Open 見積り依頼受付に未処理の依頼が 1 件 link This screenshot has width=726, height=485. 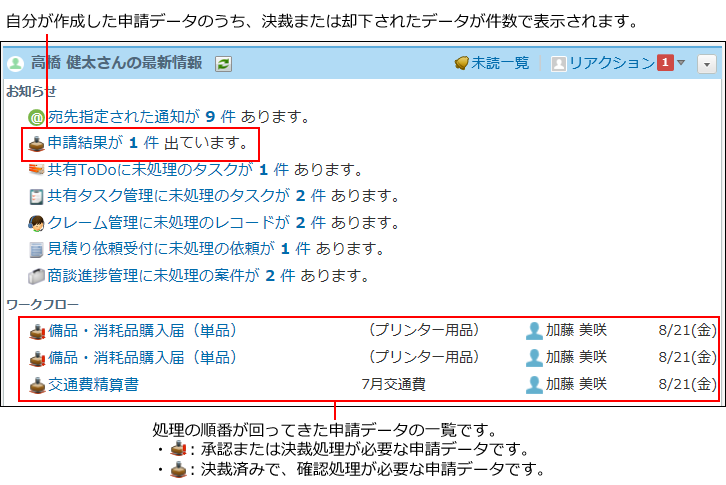coord(179,249)
